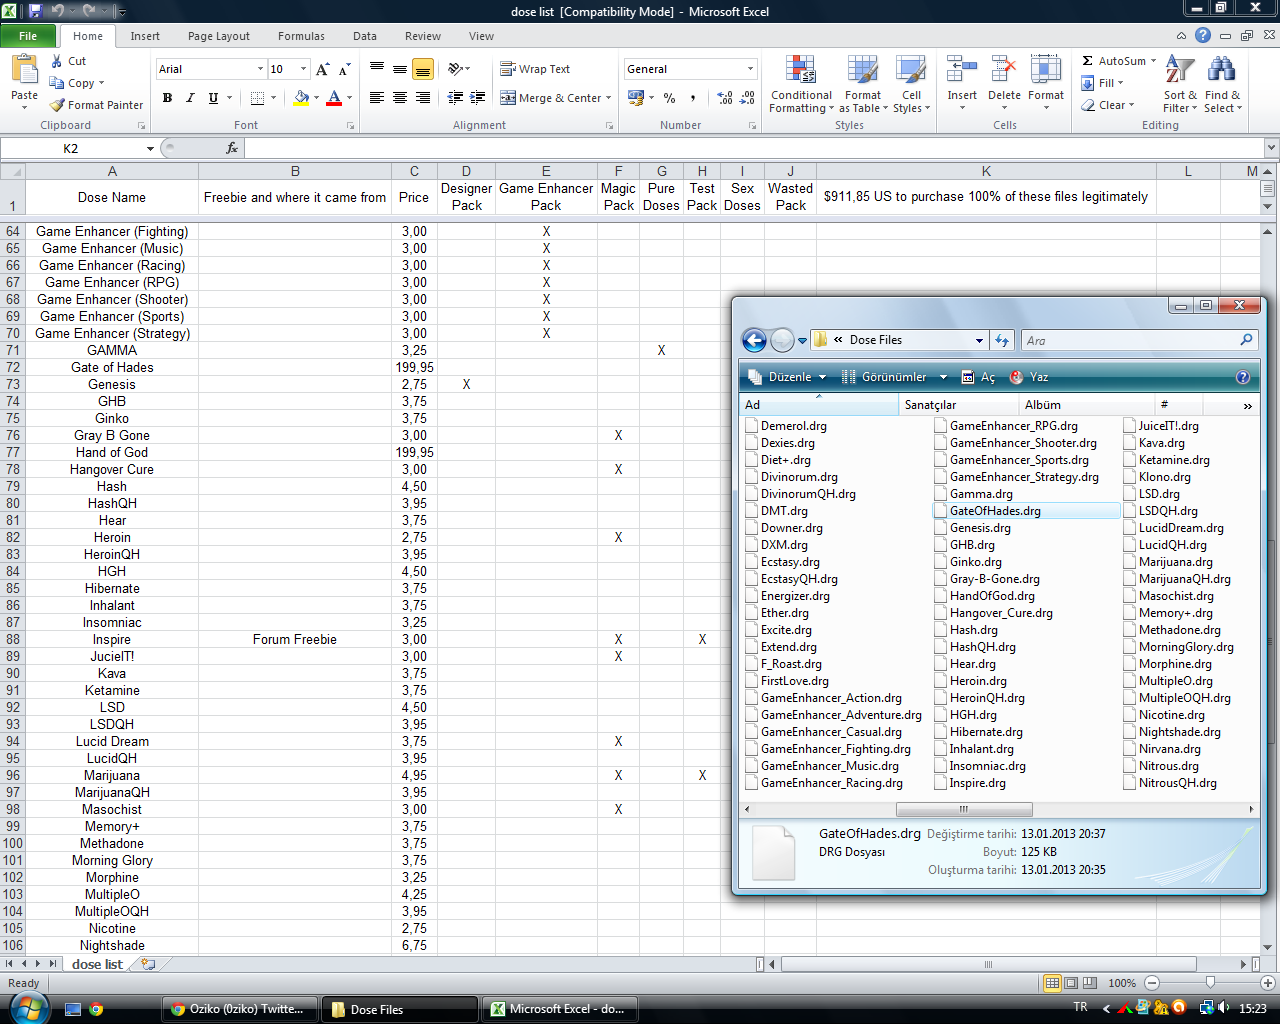The image size is (1280, 1024).
Task: Switch to the Data tab
Action: pos(365,36)
